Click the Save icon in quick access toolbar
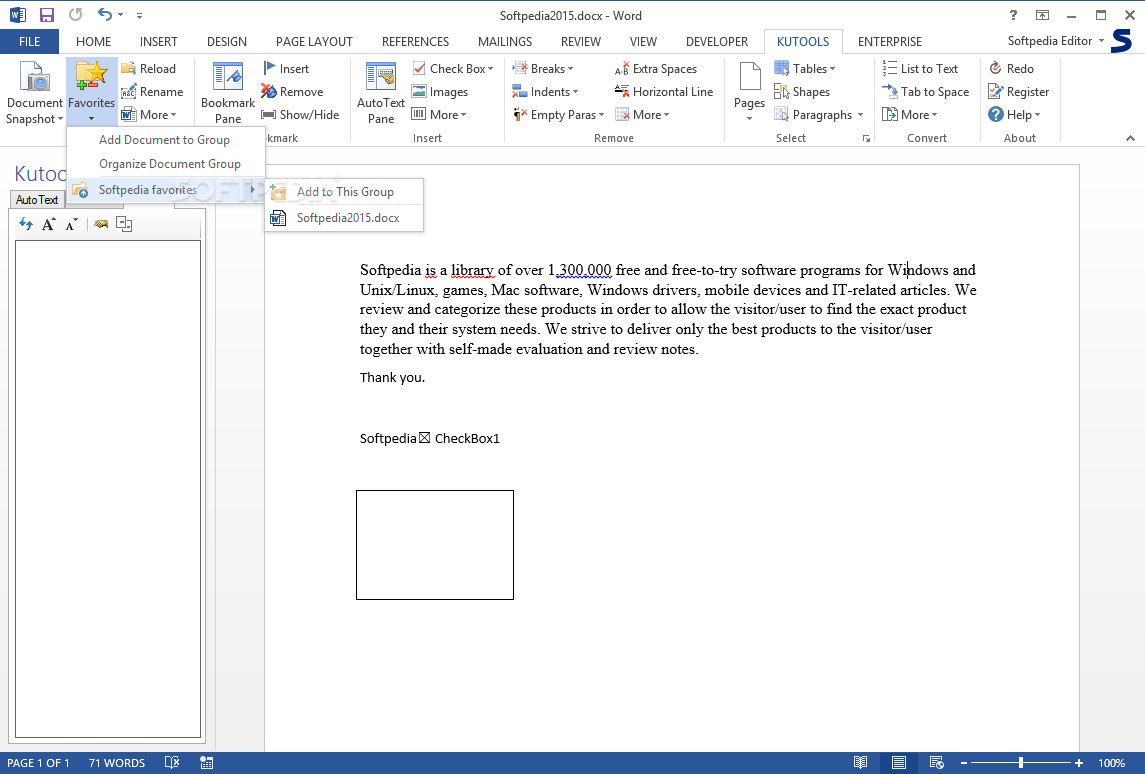The height and width of the screenshot is (774, 1145). coord(47,15)
